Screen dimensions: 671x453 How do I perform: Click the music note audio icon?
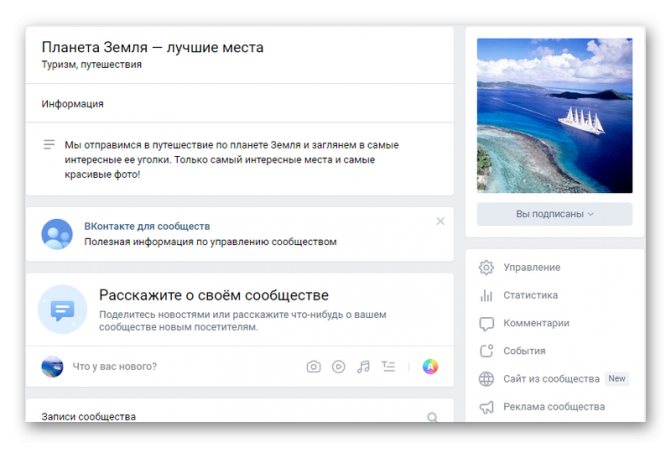pyautogui.click(x=364, y=367)
